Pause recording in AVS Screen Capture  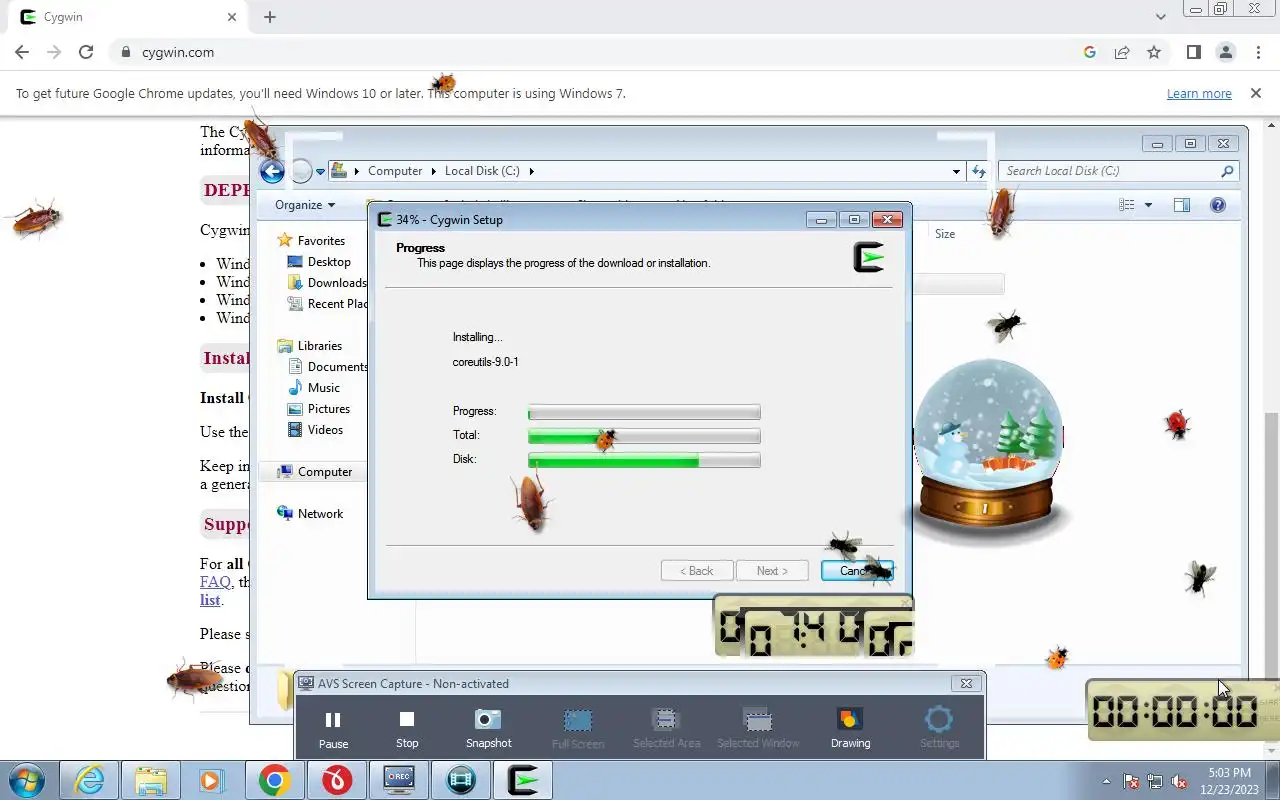click(333, 729)
